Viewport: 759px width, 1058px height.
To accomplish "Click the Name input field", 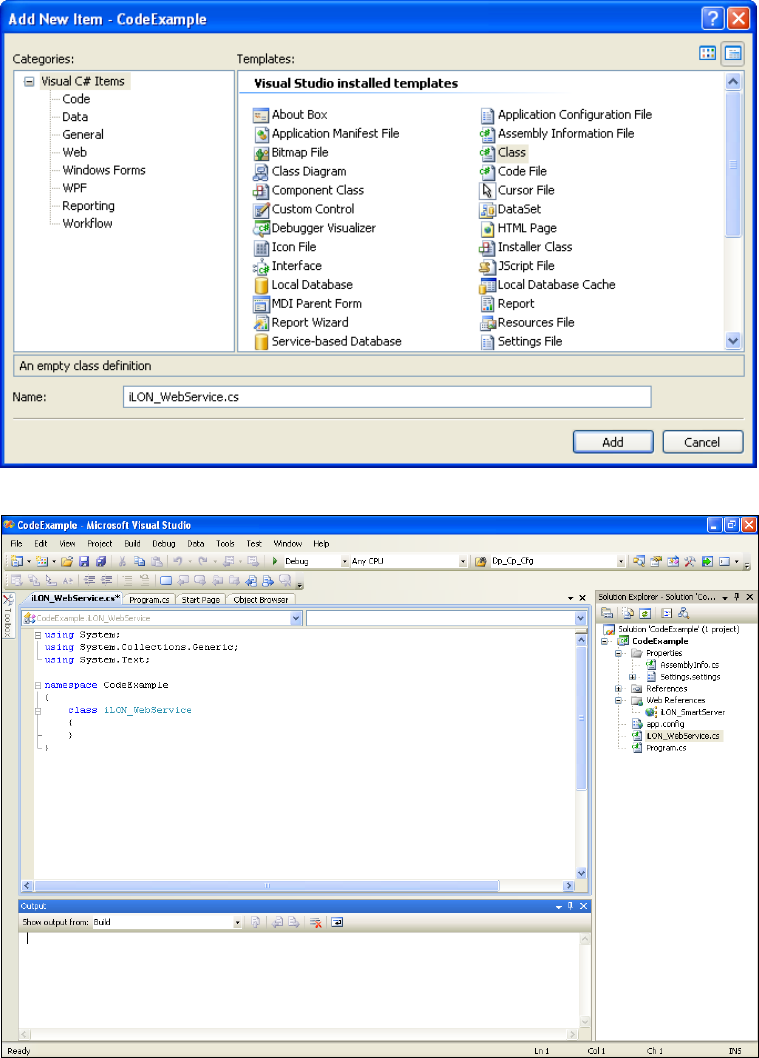I will coord(387,397).
